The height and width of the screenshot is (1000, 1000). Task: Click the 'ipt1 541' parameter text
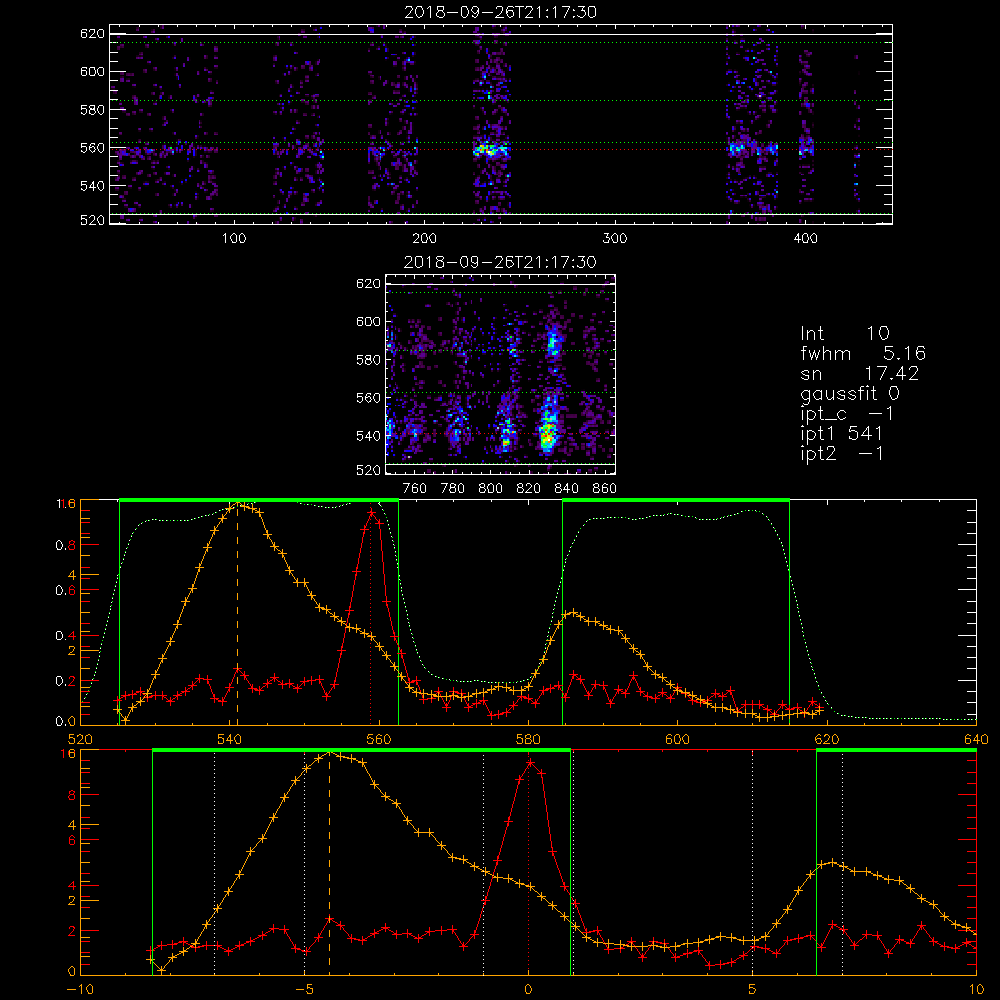click(842, 434)
